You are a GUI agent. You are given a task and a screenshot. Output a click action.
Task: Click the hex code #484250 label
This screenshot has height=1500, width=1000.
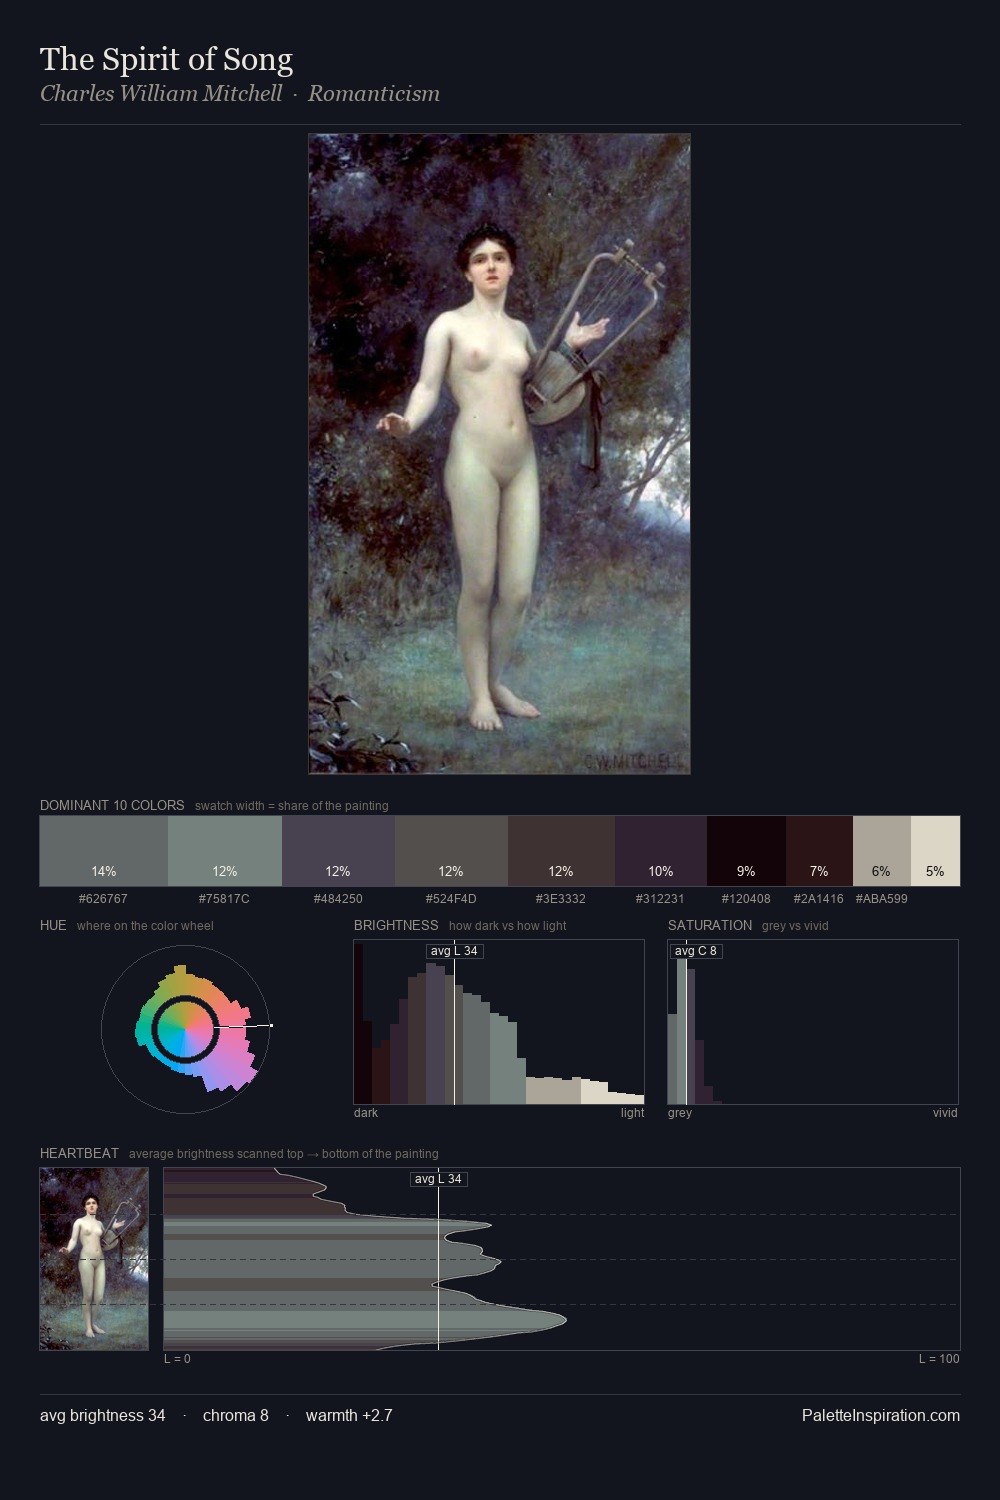coord(338,899)
